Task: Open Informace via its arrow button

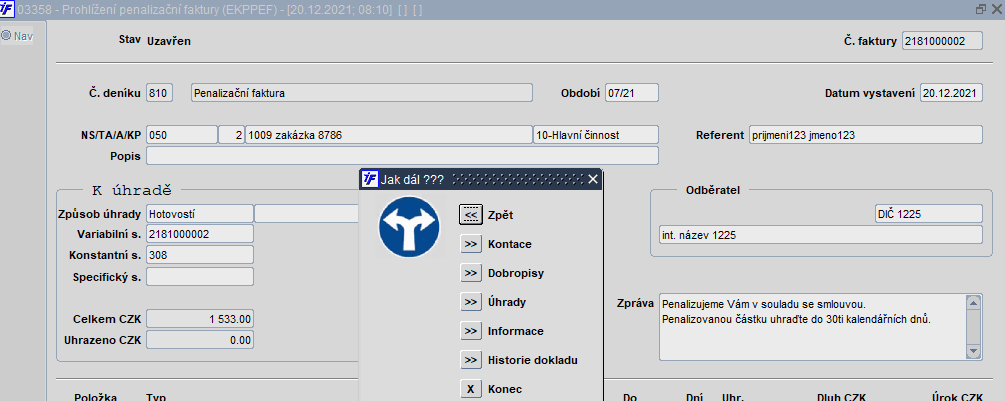Action: pyautogui.click(x=470, y=331)
